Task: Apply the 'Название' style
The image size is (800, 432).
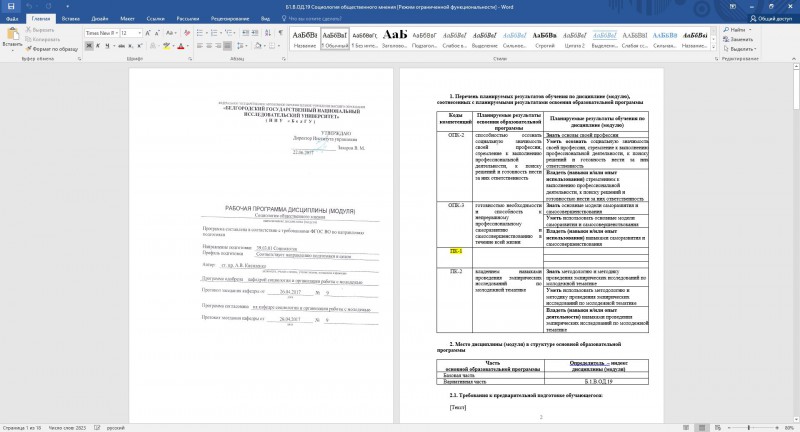Action: coord(305,38)
